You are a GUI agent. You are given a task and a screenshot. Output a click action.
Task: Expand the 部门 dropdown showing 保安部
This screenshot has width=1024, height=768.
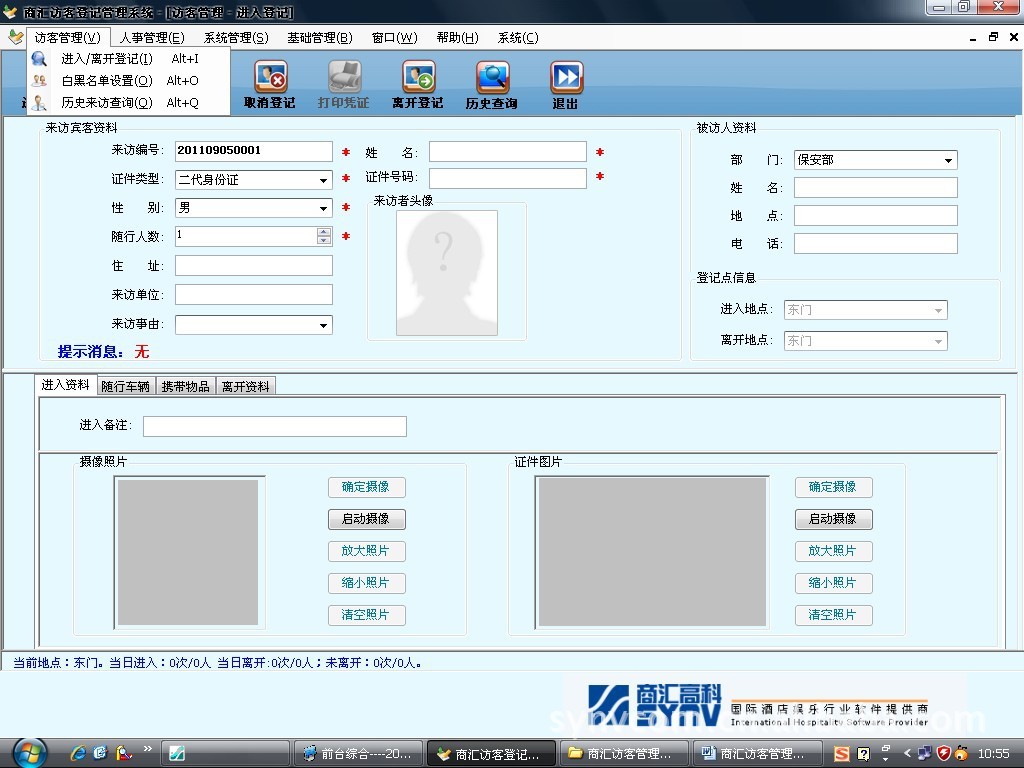[x=948, y=161]
